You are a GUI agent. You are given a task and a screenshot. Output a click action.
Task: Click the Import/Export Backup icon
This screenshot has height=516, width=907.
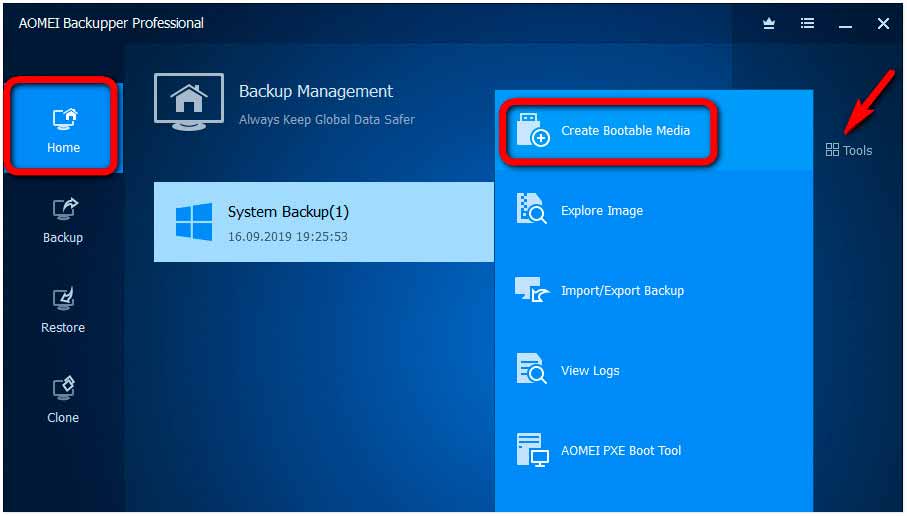531,290
